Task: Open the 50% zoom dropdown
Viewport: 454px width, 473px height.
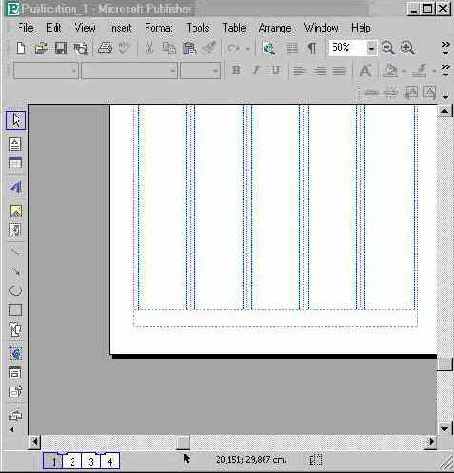Action: 371,48
